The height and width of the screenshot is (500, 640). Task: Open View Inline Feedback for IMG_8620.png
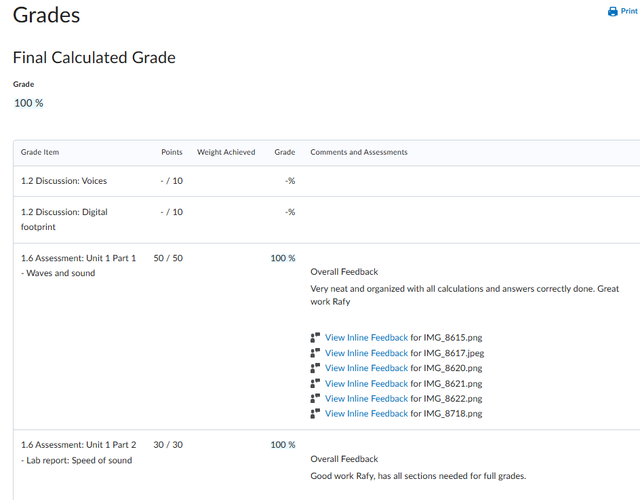click(x=366, y=368)
